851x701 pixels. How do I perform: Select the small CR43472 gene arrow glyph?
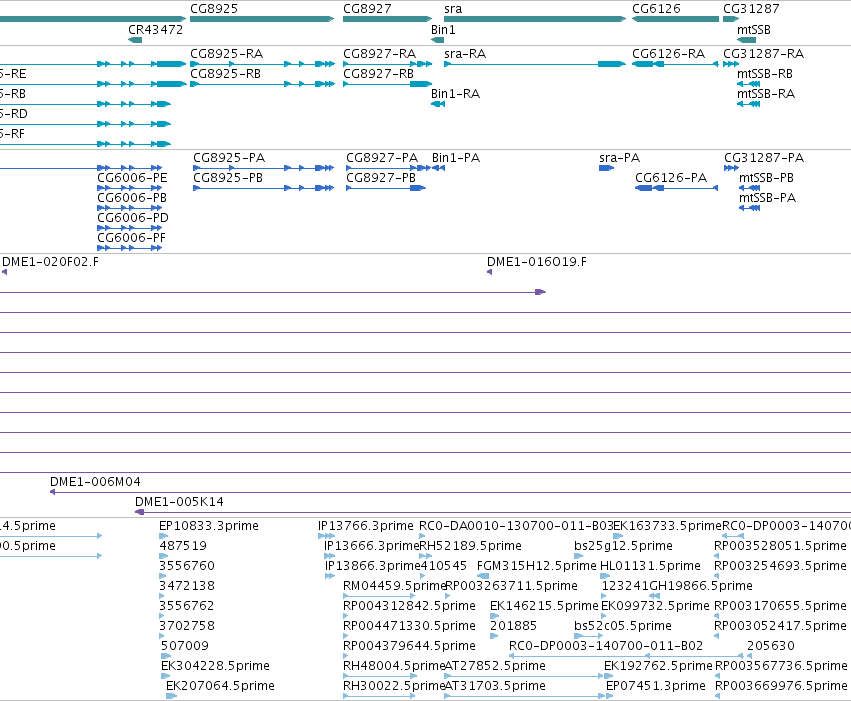pos(135,40)
